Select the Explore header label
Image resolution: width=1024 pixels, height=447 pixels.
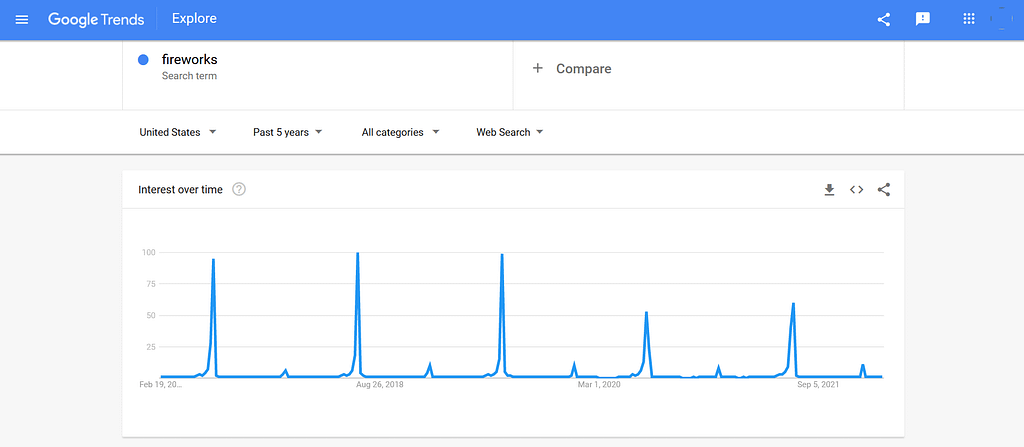[x=194, y=19]
